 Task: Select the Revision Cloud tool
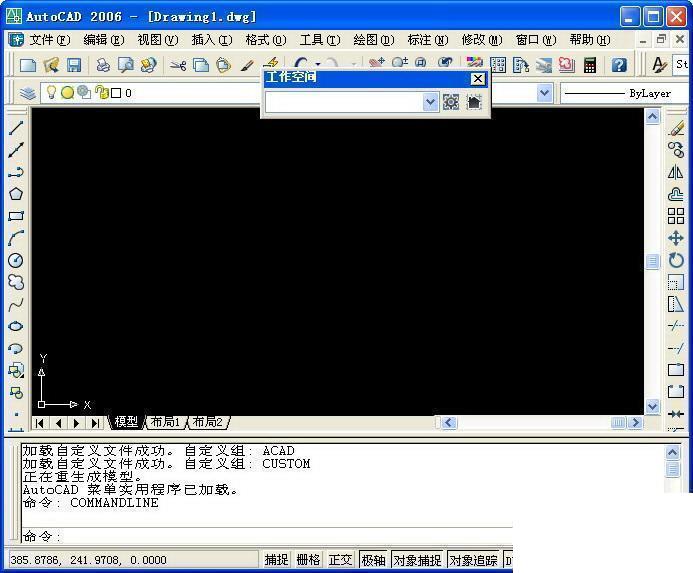(16, 282)
